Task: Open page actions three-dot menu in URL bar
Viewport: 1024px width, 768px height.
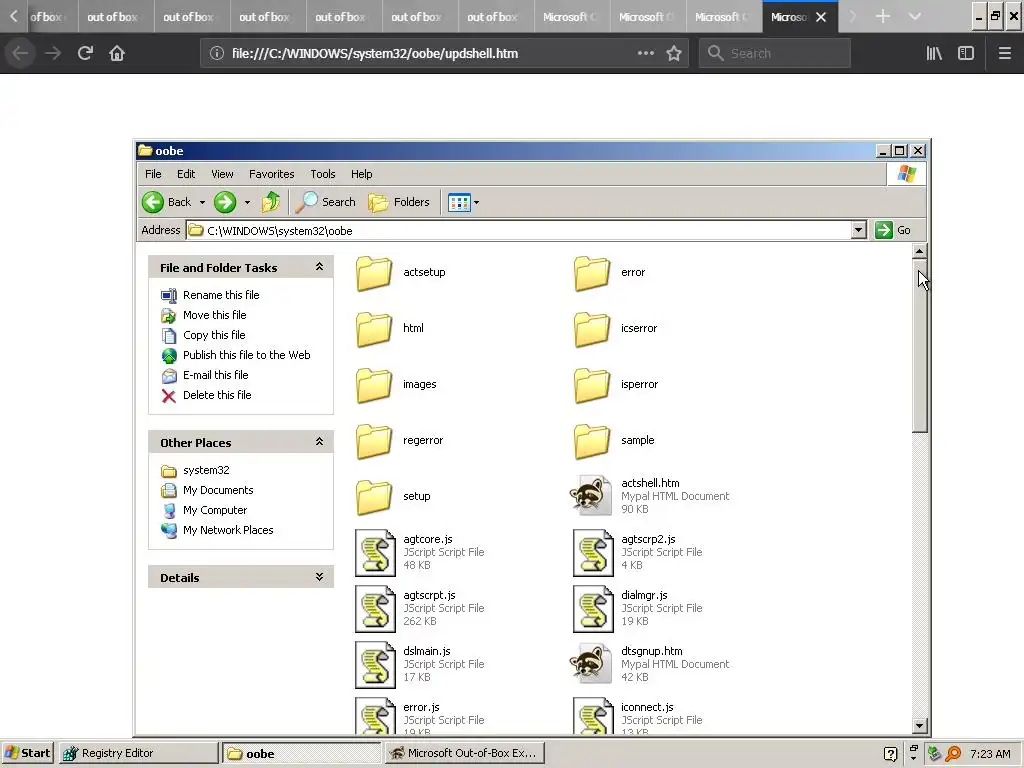Action: coord(646,53)
